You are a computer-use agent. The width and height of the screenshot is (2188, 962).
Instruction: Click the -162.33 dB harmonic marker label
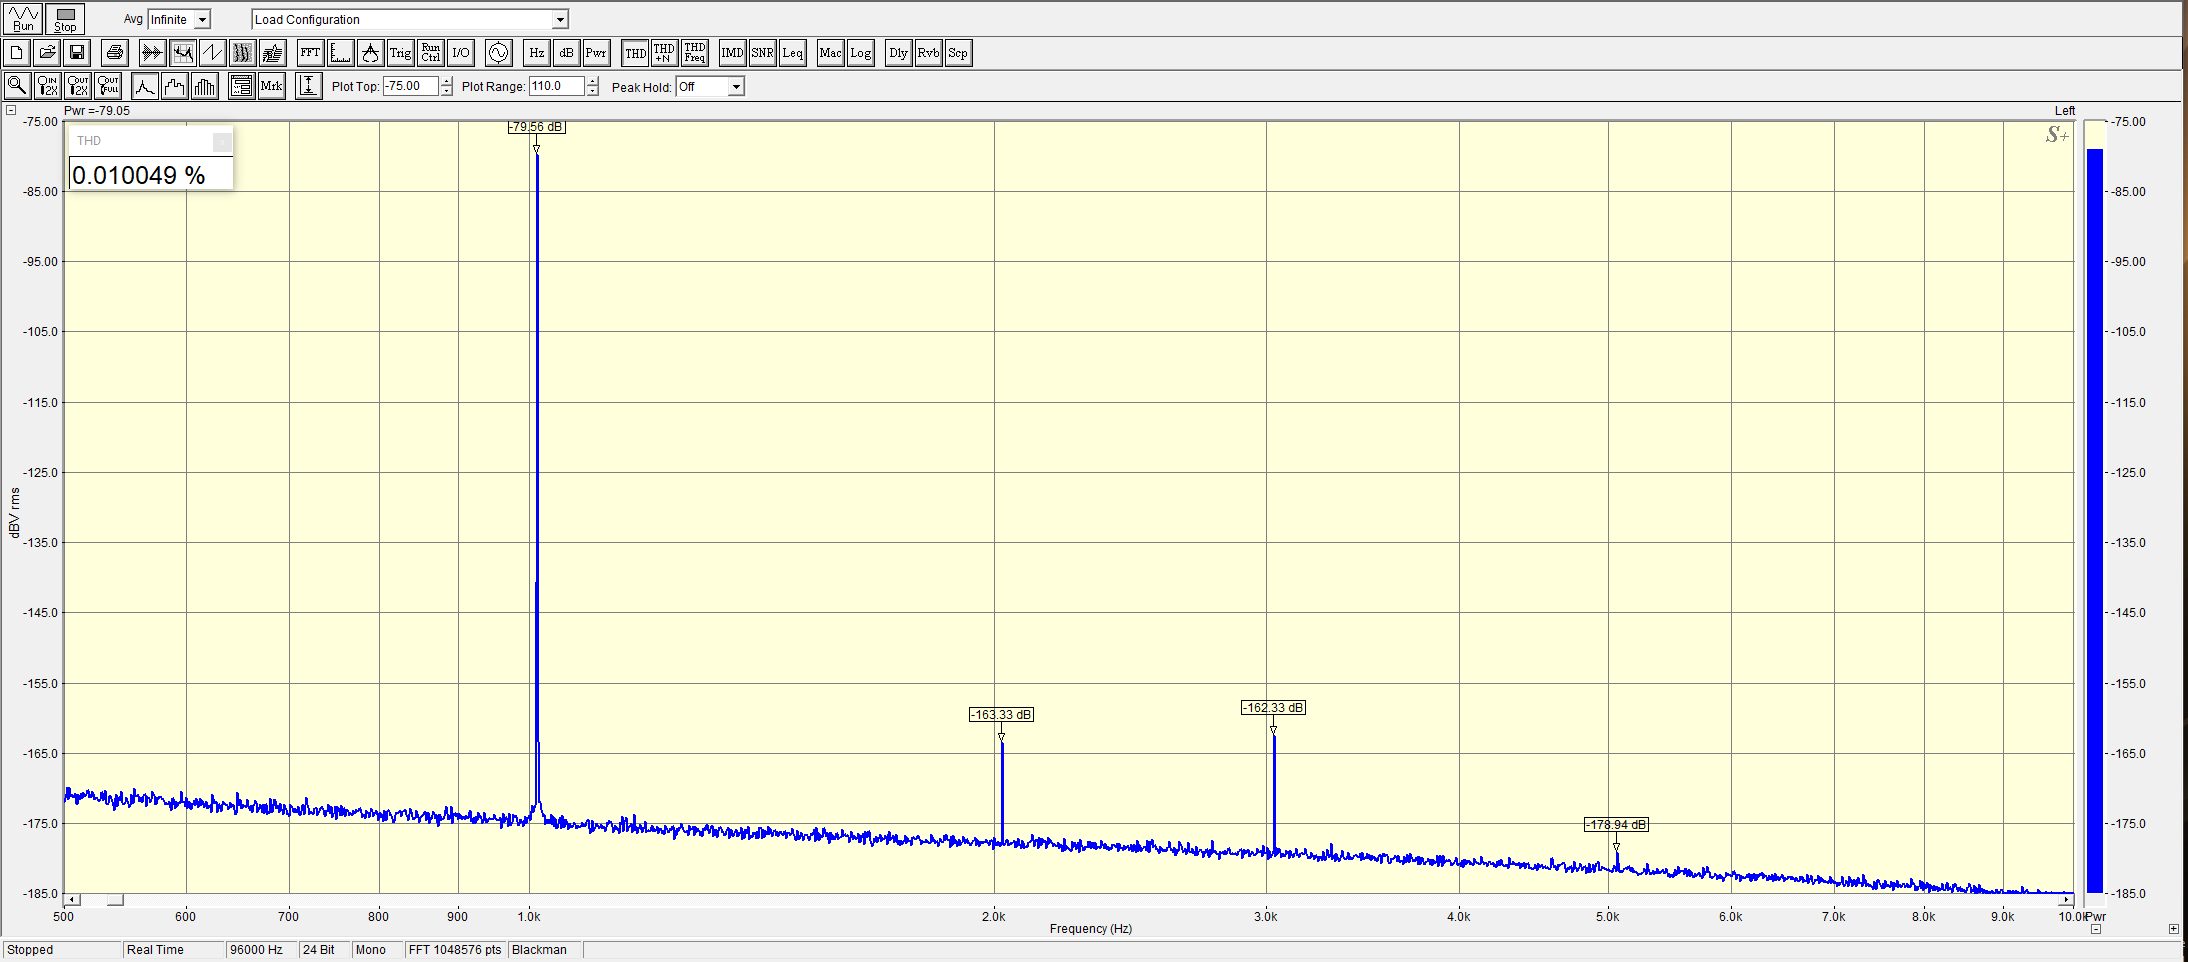click(1273, 708)
